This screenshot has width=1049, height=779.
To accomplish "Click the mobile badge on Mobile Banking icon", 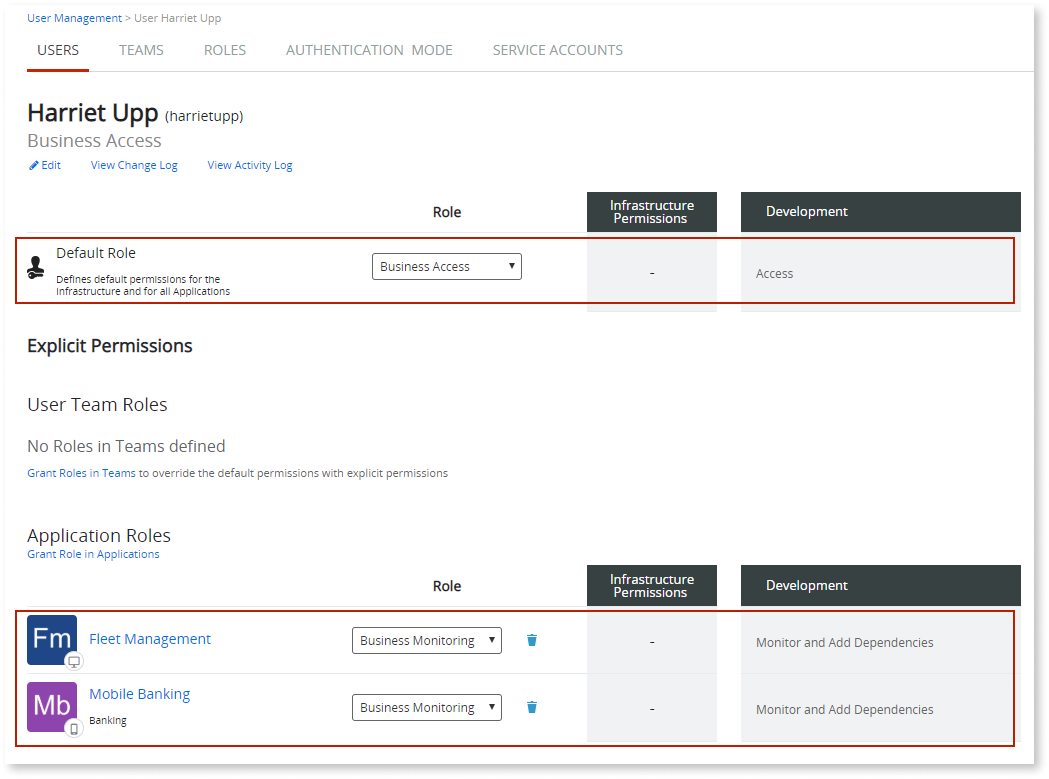I will click(x=73, y=728).
